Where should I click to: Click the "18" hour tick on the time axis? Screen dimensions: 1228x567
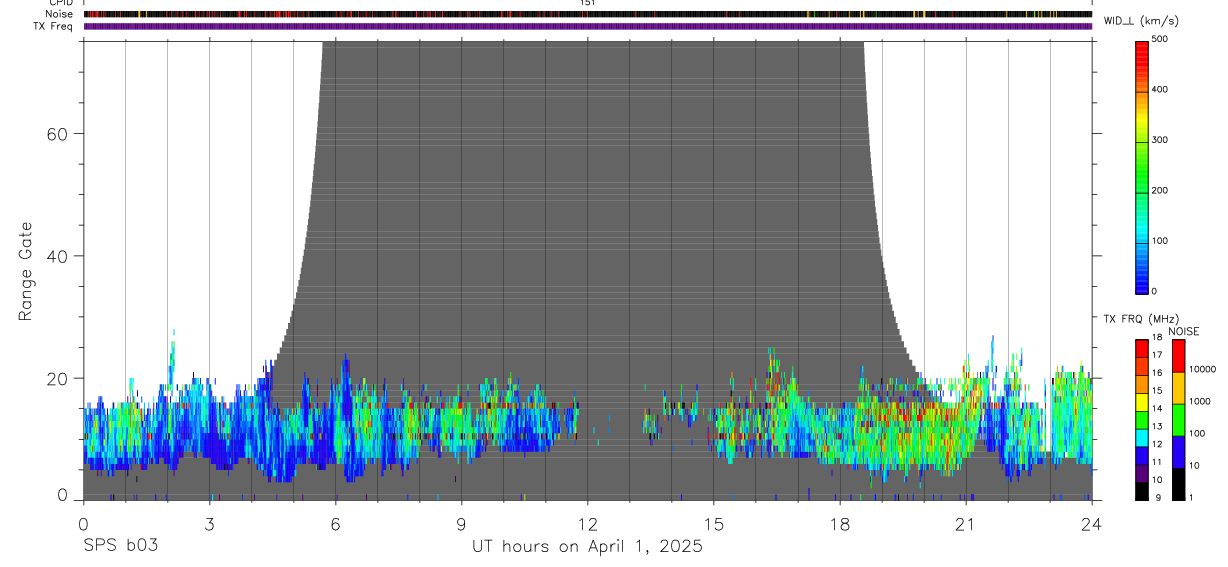839,523
